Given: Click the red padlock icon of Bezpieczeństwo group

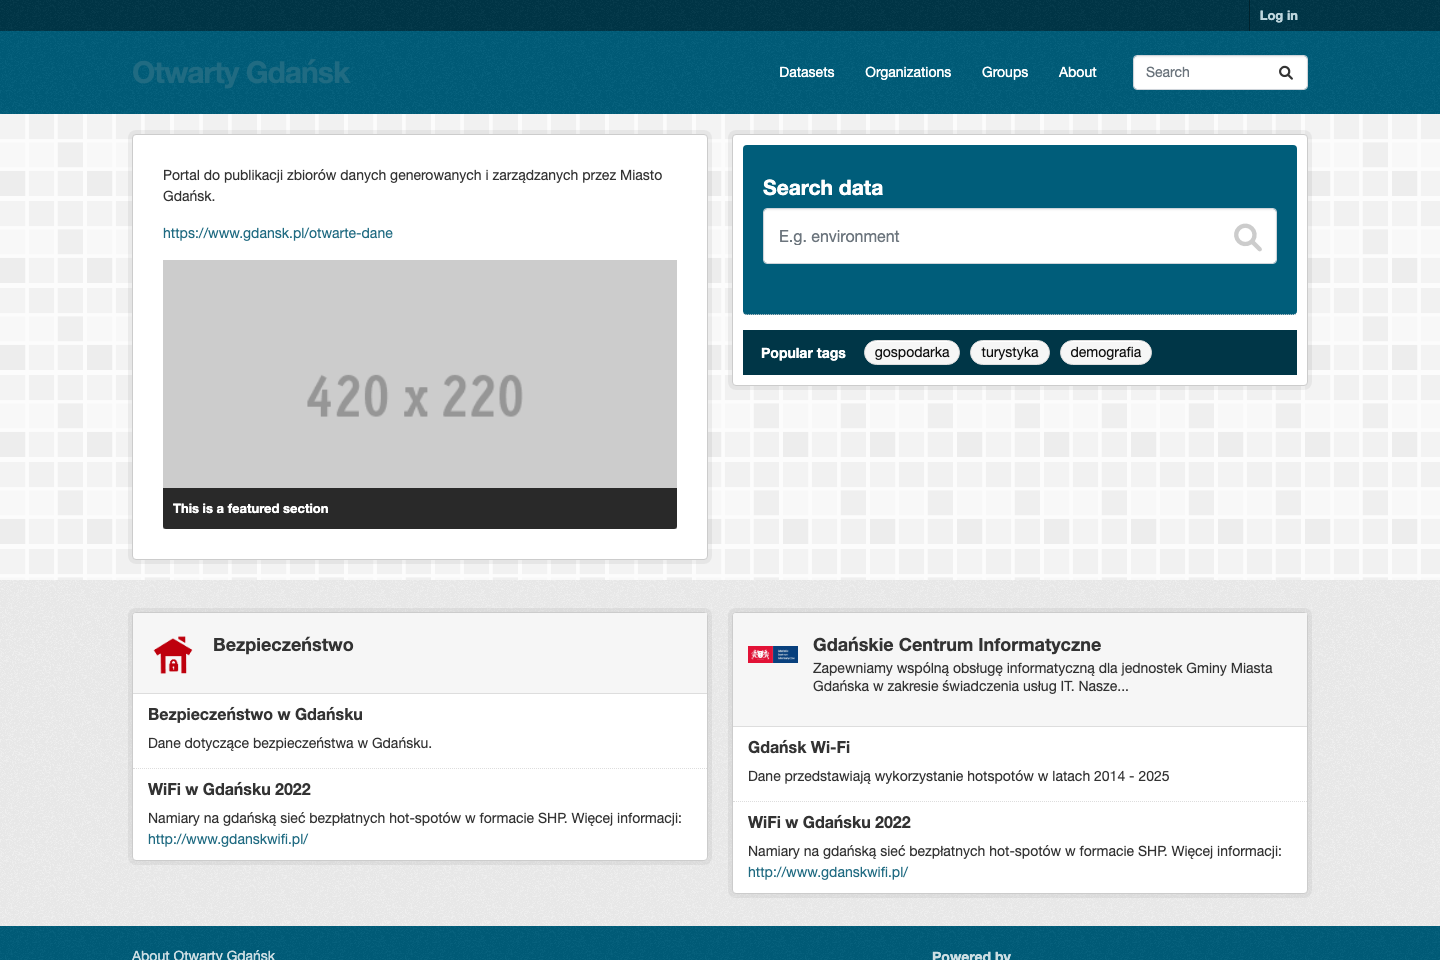Looking at the screenshot, I should click(172, 653).
